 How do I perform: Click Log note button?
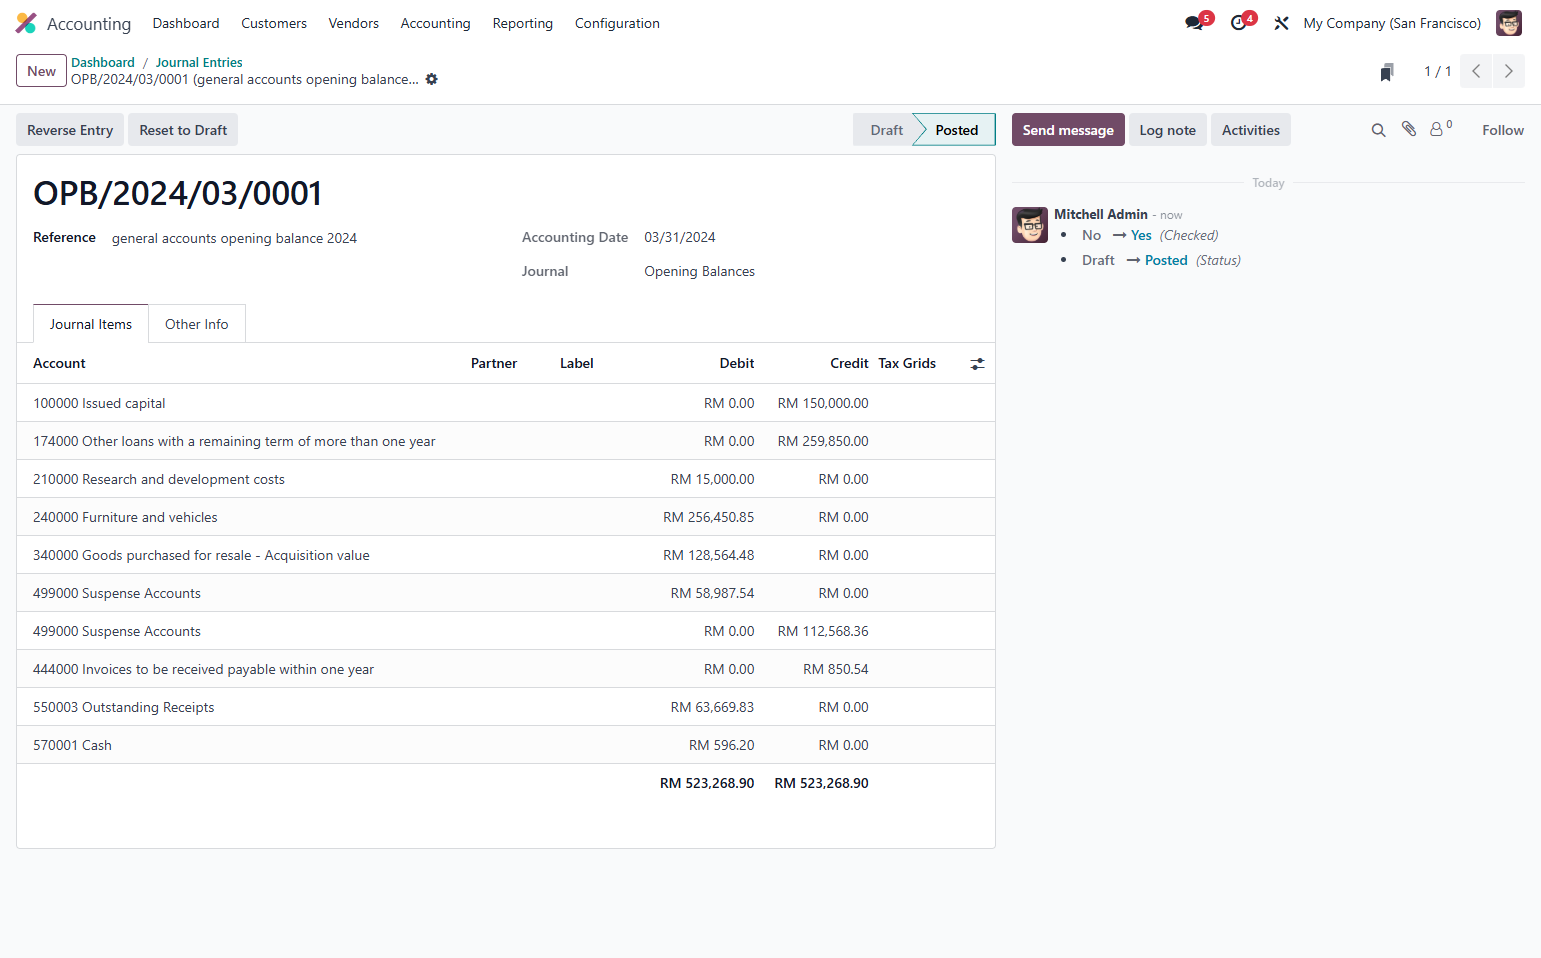(x=1168, y=130)
